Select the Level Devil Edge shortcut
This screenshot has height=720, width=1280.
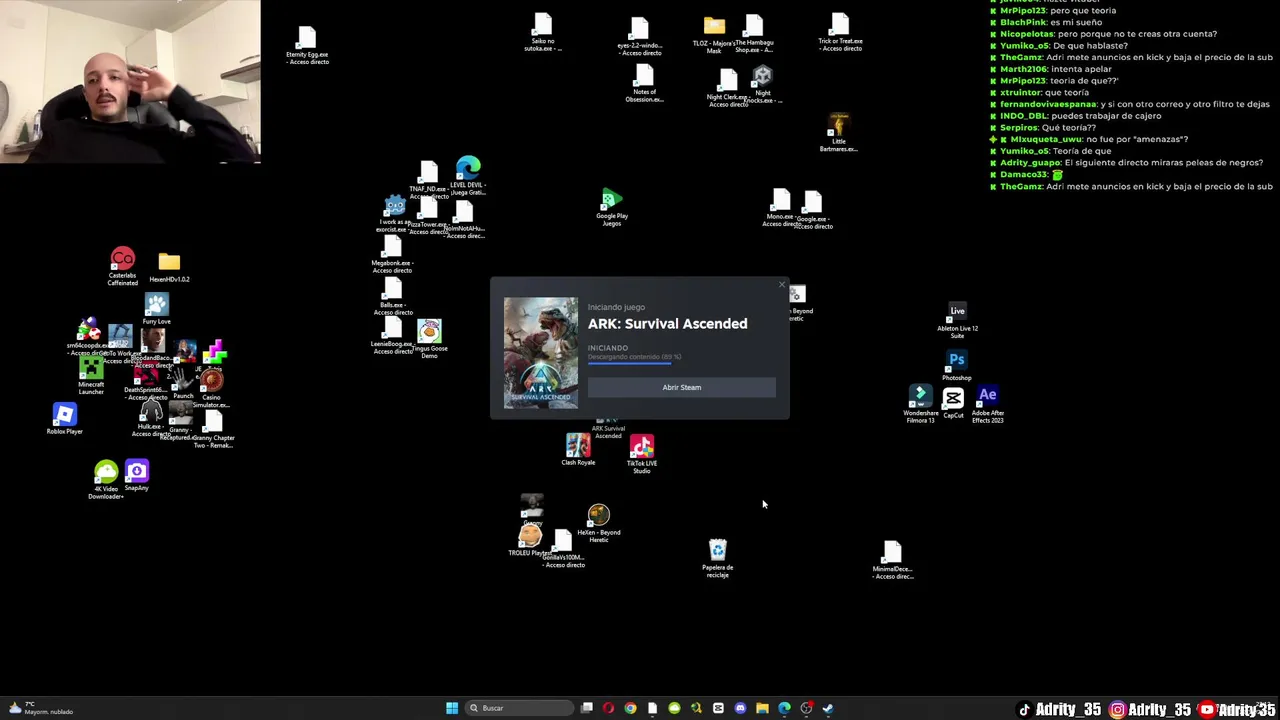pos(468,175)
